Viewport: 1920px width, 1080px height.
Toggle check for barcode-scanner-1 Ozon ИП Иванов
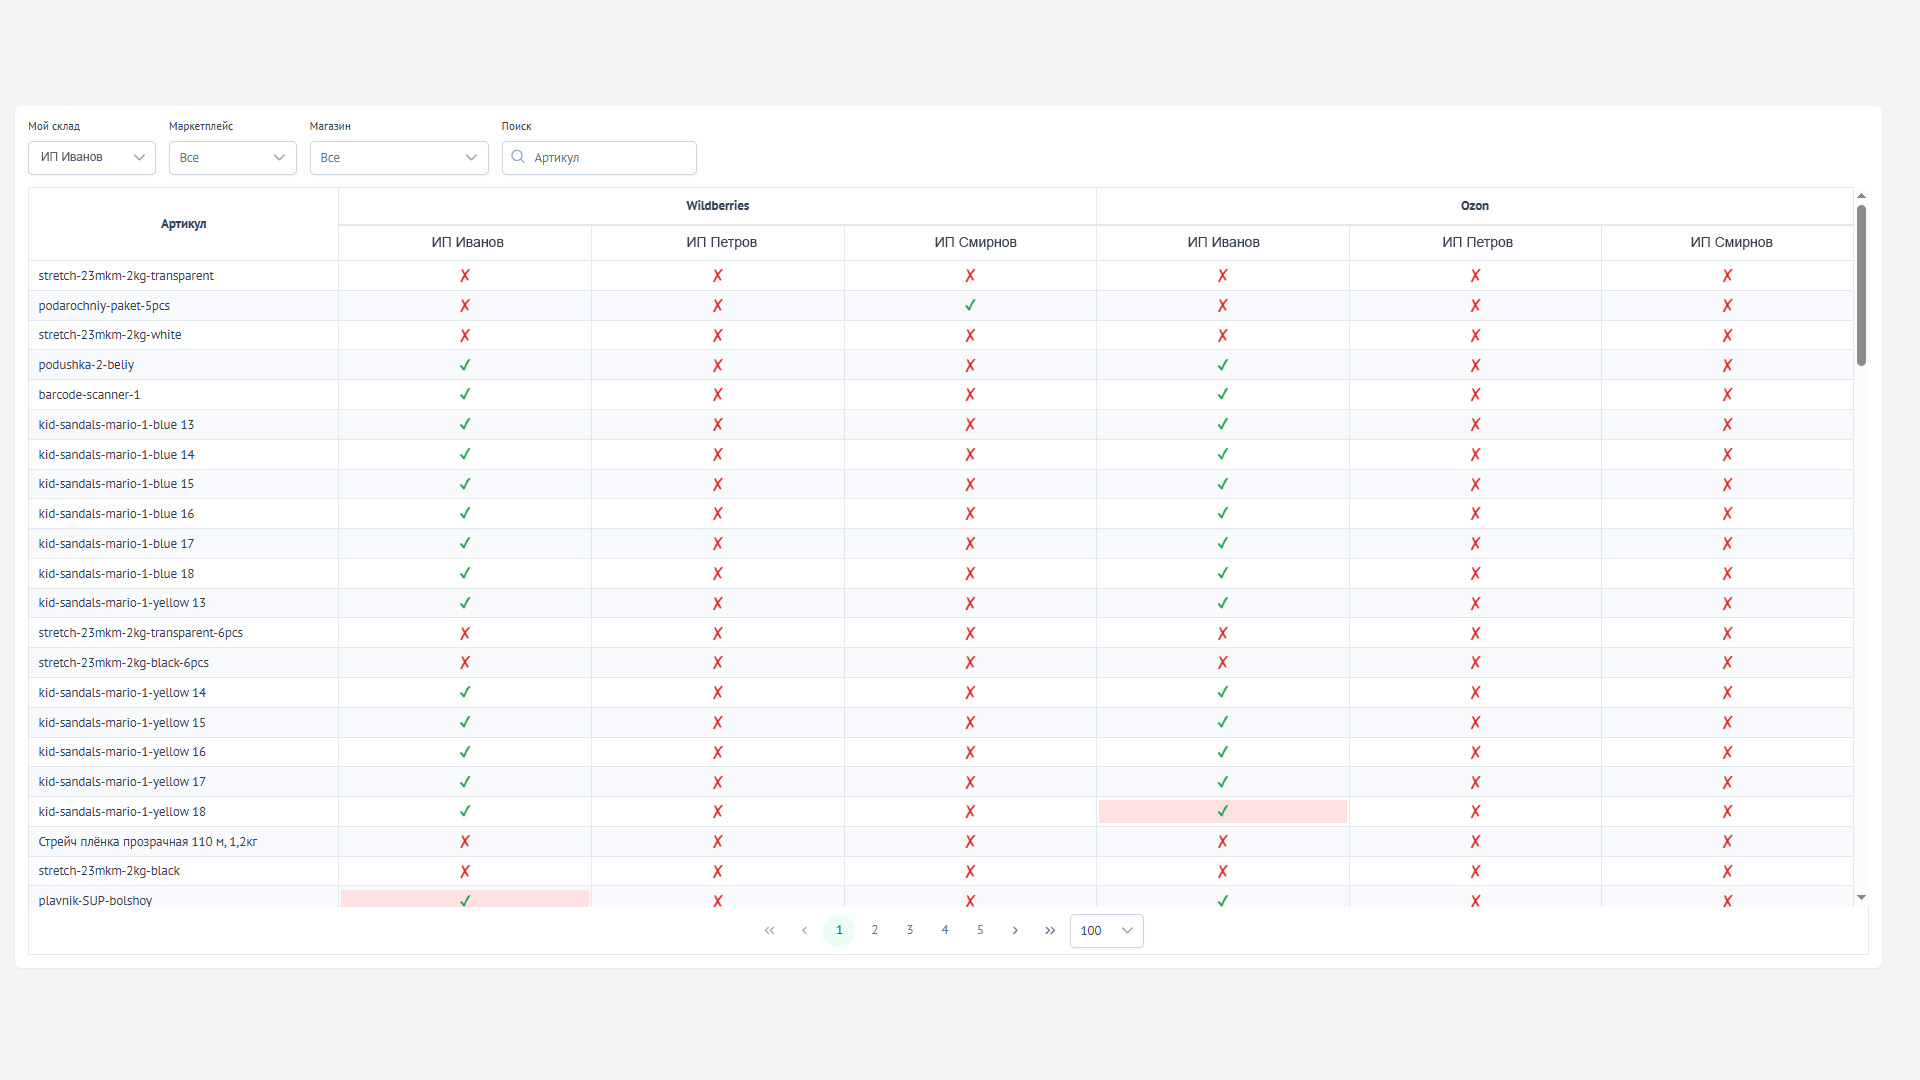pyautogui.click(x=1222, y=395)
